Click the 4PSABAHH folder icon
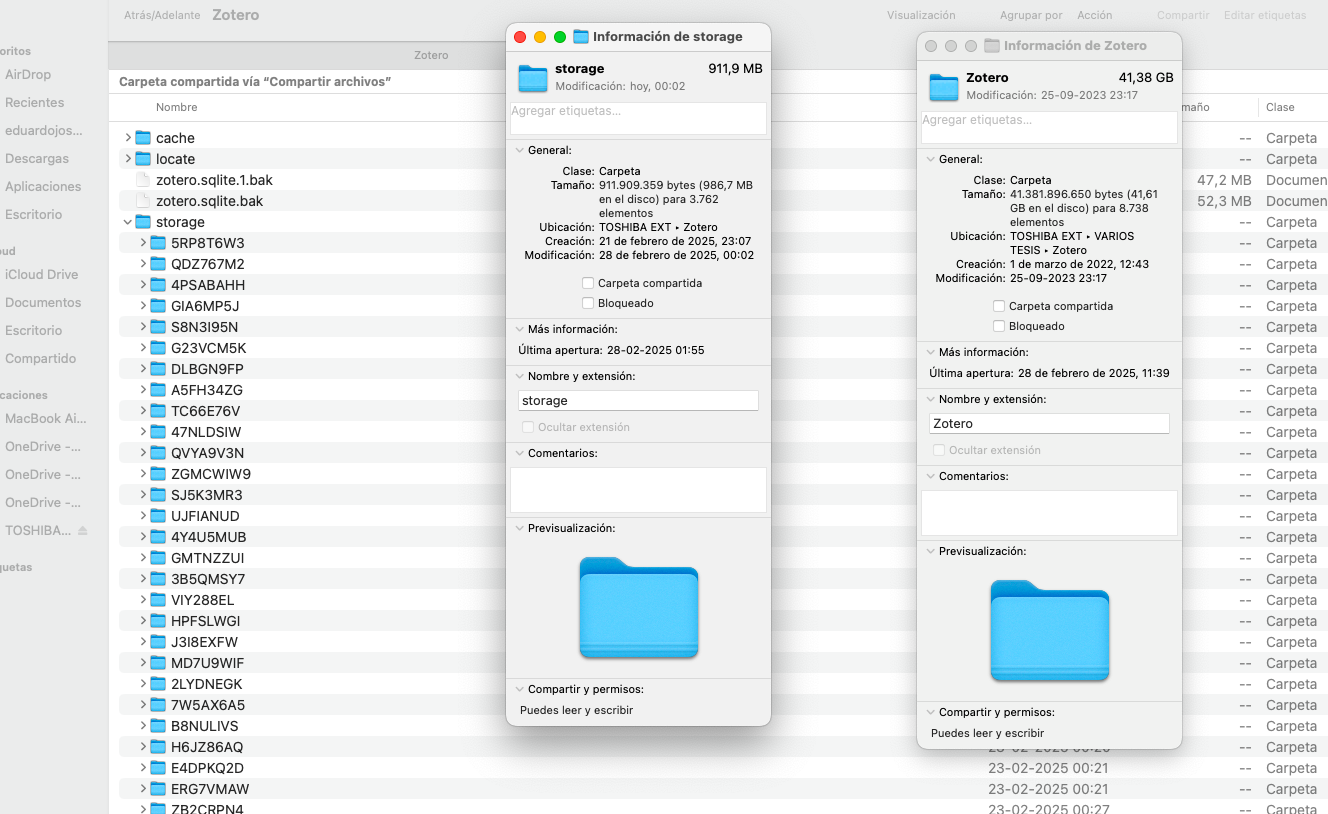Image resolution: width=1328 pixels, height=814 pixels. (x=158, y=285)
